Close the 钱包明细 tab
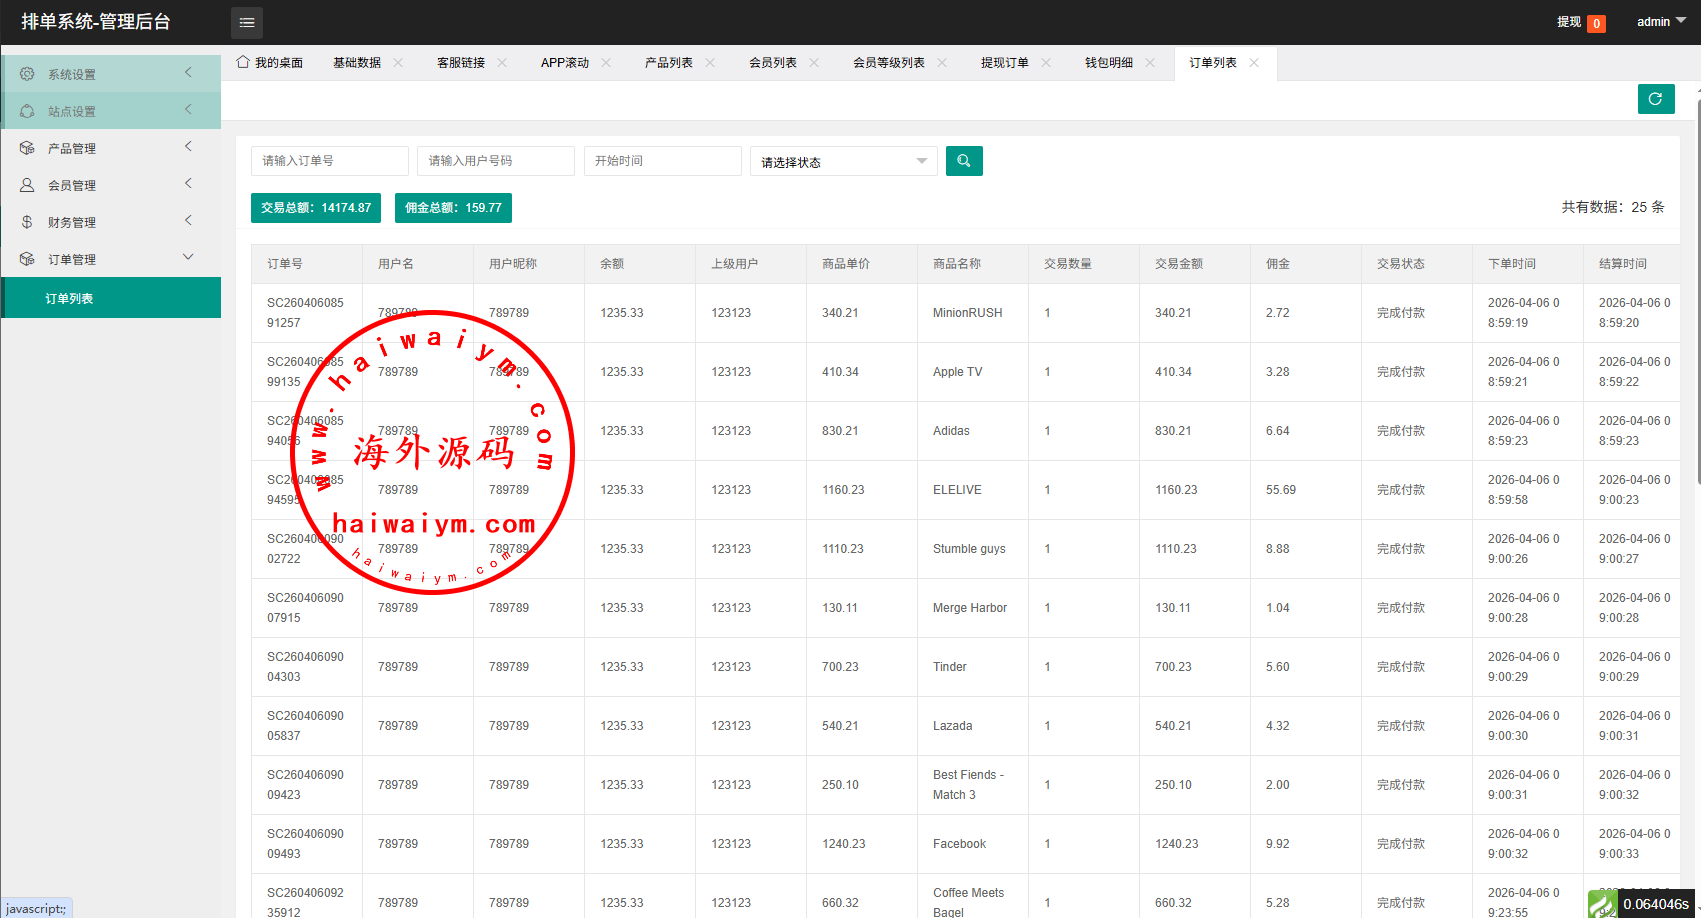Image resolution: width=1701 pixels, height=918 pixels. tap(1150, 63)
